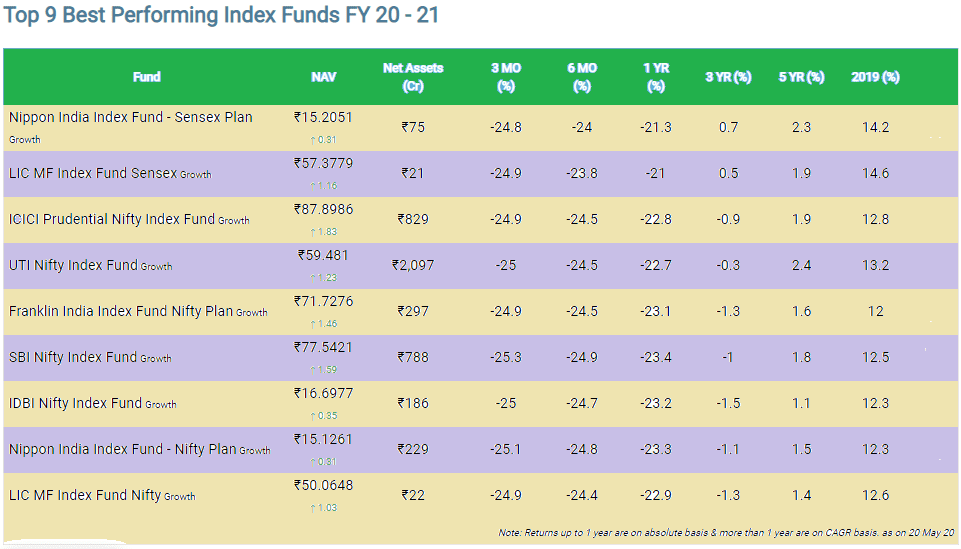The width and height of the screenshot is (961, 549).
Task: Click the NAV change ↑1.46 indicator
Action: [324, 324]
